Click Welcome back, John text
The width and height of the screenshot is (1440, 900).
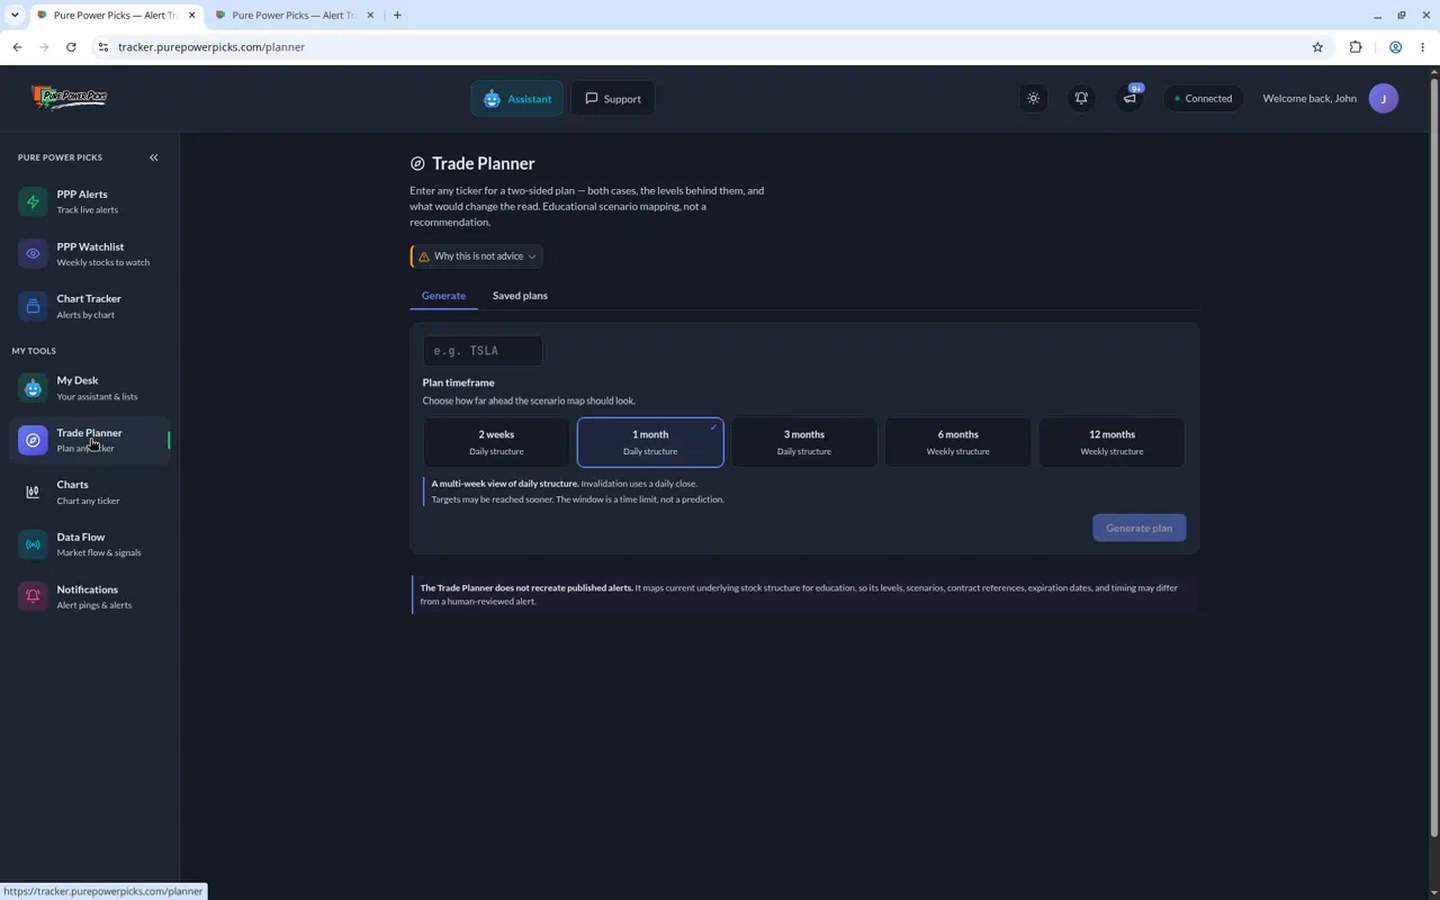click(x=1309, y=98)
